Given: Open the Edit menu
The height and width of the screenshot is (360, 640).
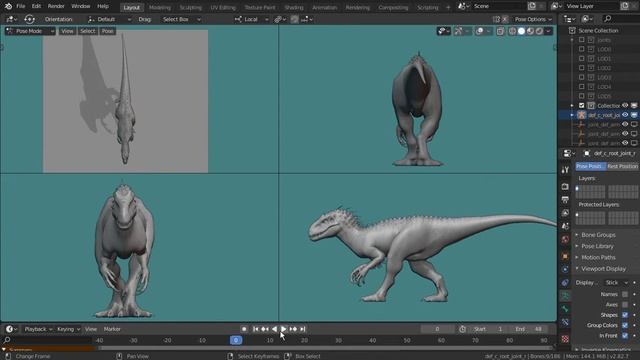Looking at the screenshot, I should tap(36, 6).
